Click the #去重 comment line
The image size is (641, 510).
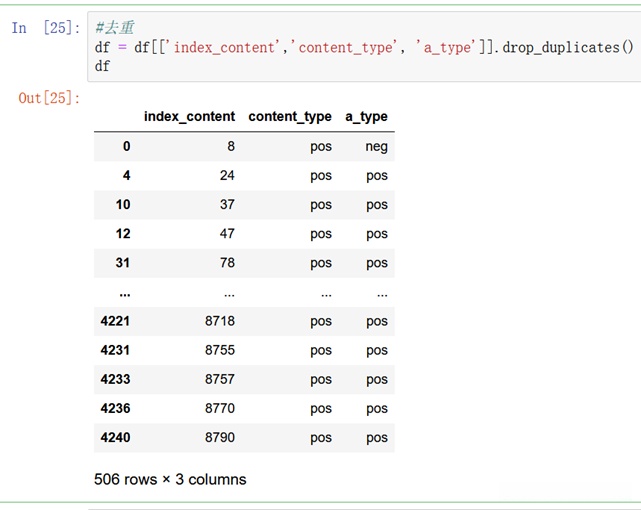click(x=114, y=28)
